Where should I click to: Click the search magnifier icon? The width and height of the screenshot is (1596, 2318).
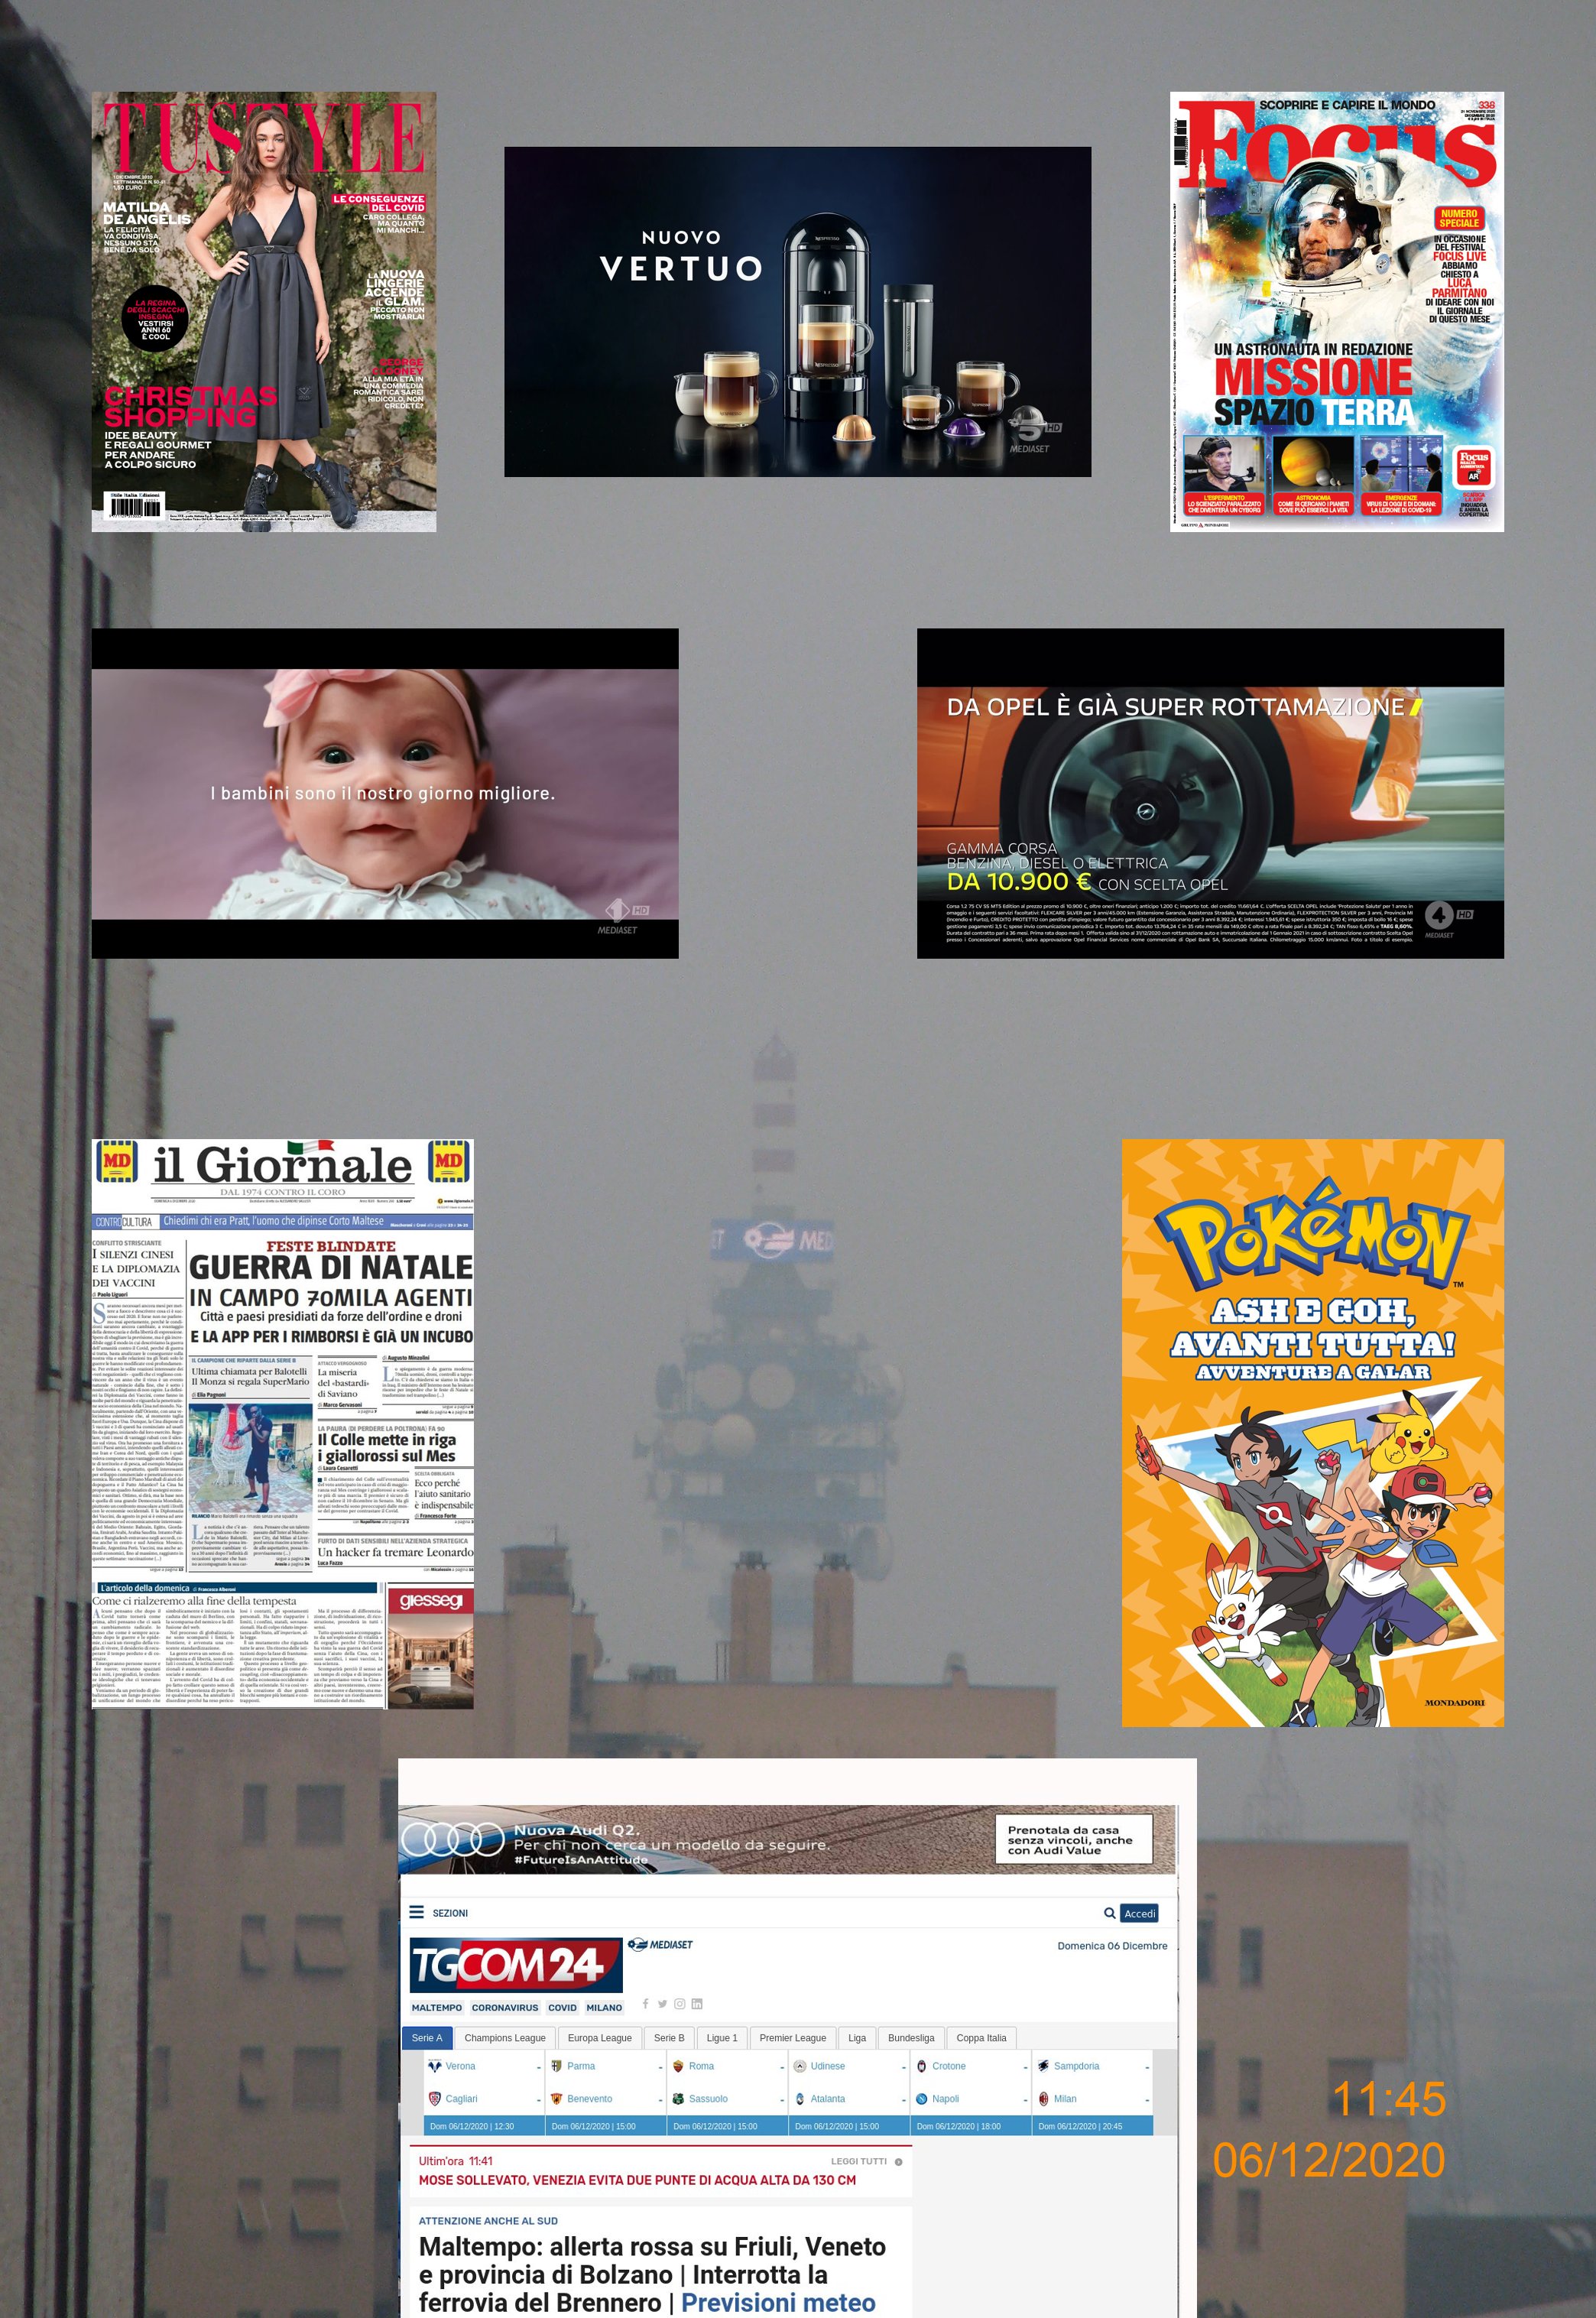pos(1109,1913)
